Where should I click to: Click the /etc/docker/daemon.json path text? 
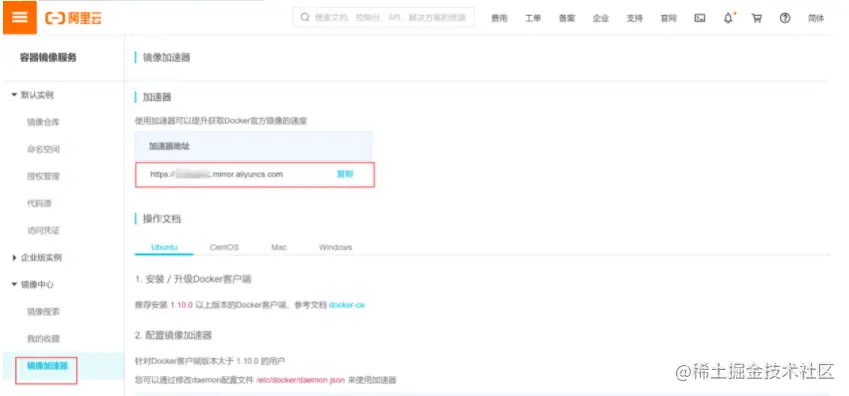tap(301, 380)
